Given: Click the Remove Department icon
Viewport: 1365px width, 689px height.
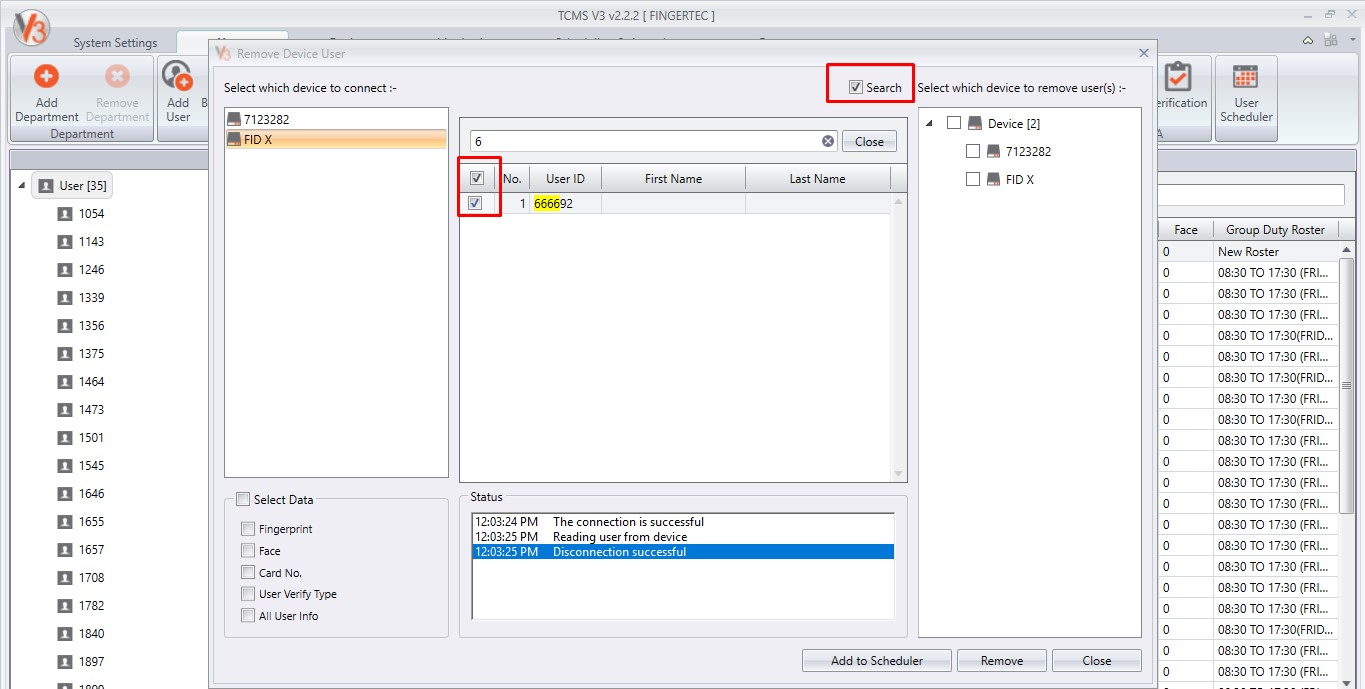Looking at the screenshot, I should 117,77.
